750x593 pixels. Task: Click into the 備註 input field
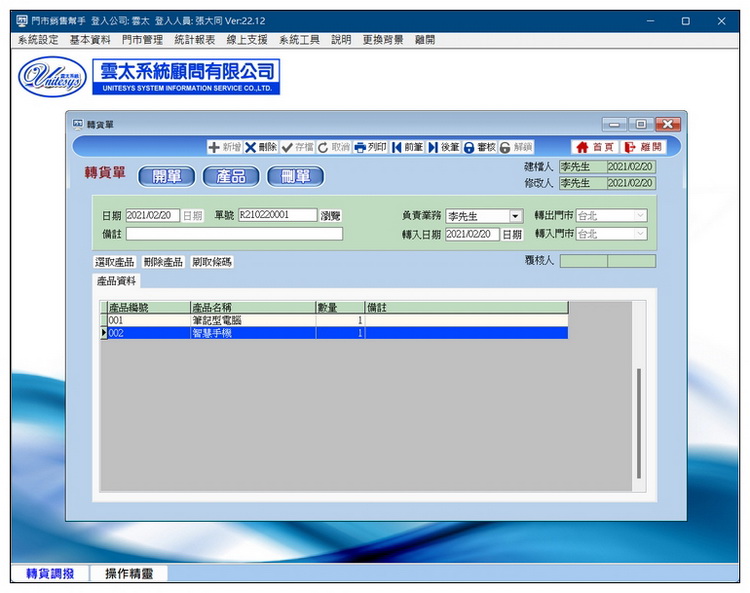(234, 234)
